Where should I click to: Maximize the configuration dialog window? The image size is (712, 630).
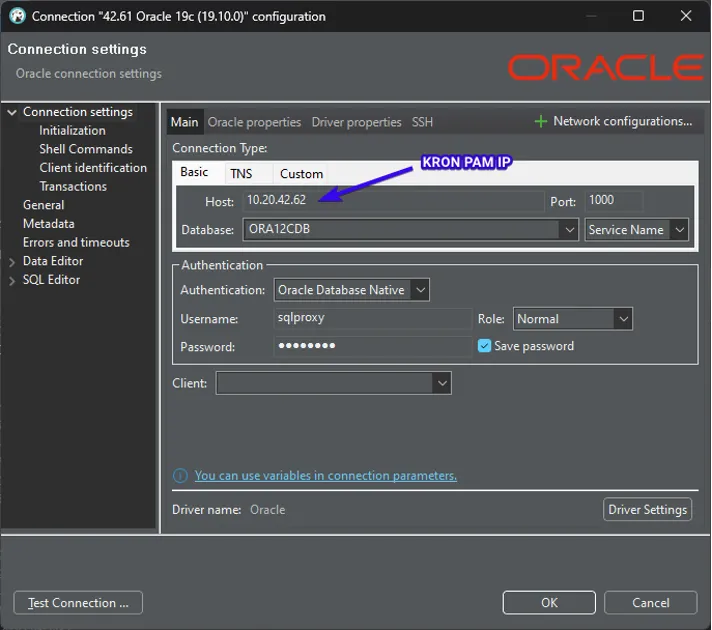coord(638,16)
